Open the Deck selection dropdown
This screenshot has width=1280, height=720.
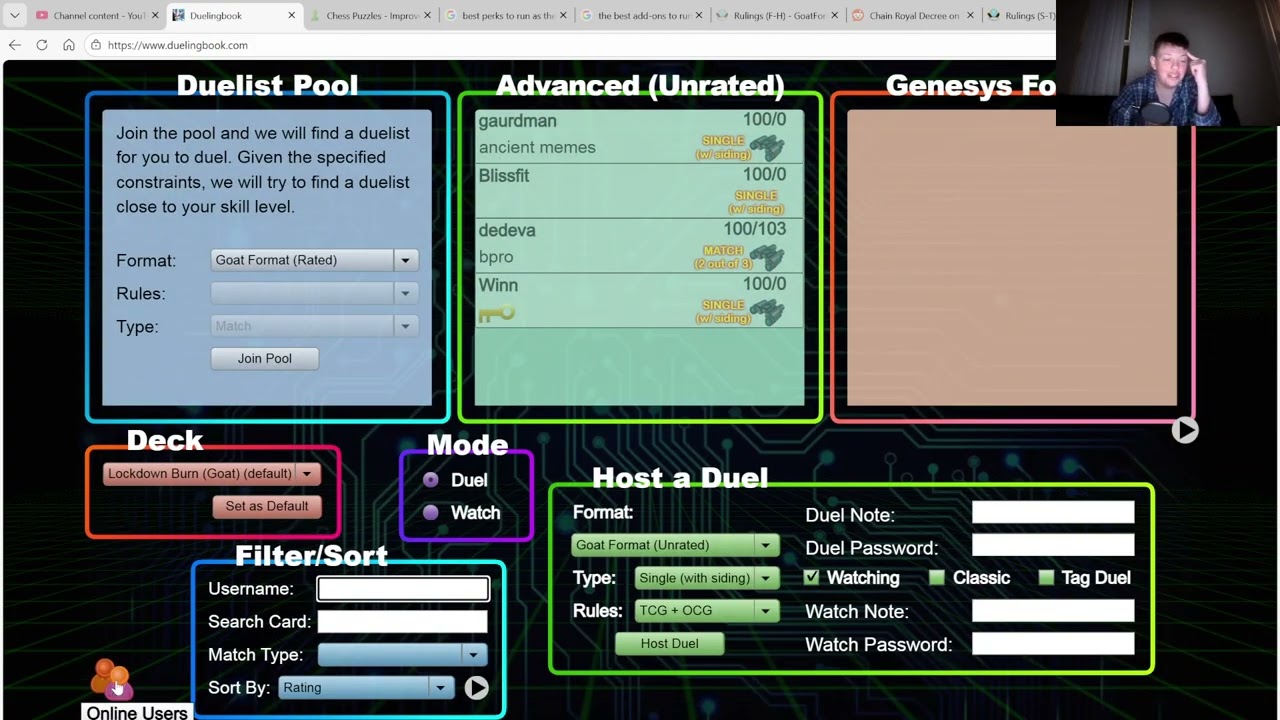[x=212, y=474]
